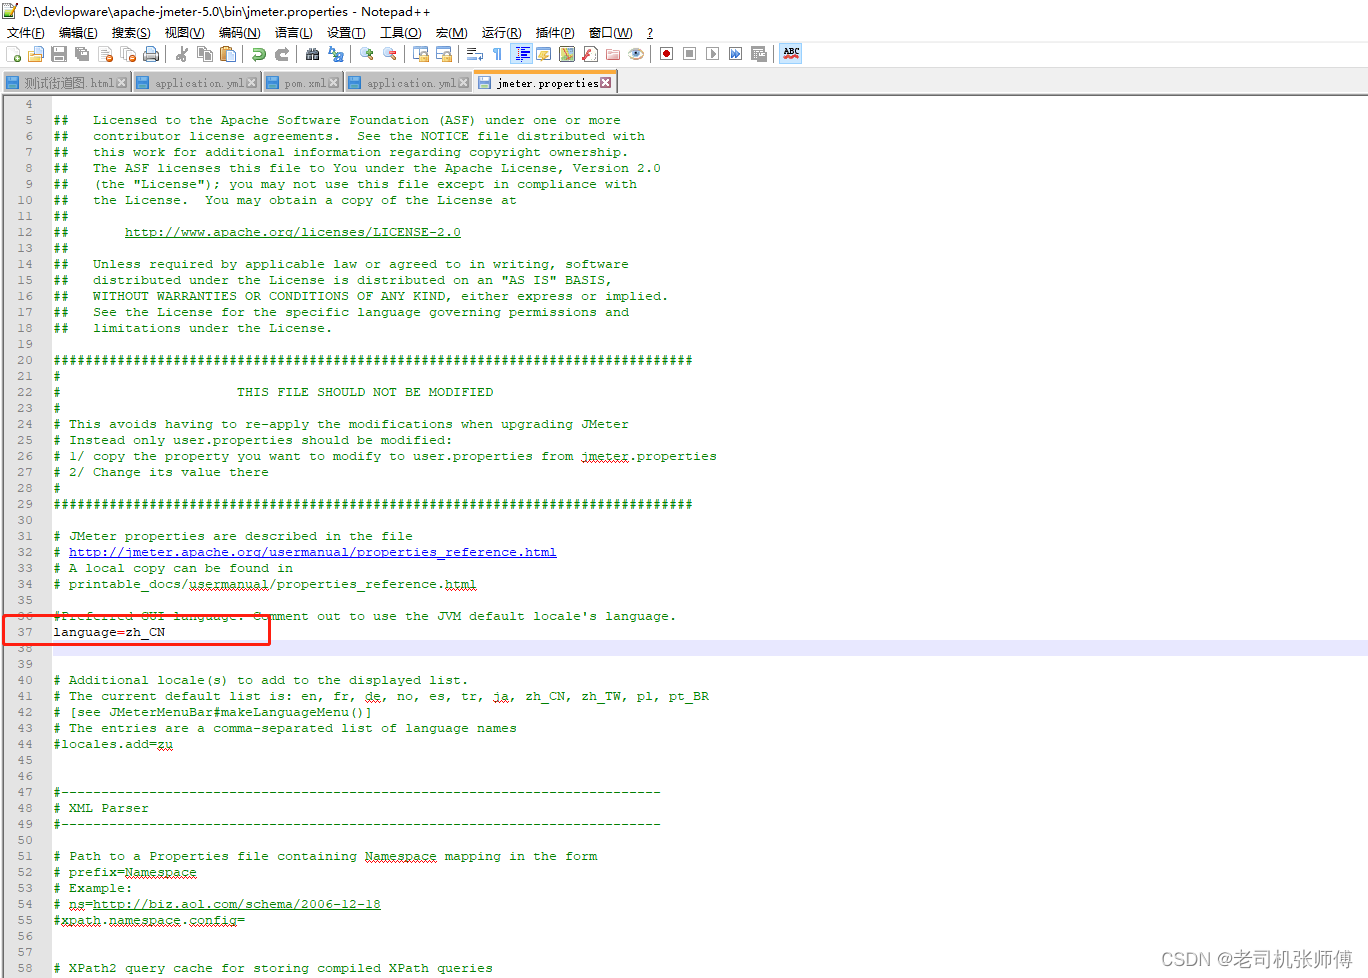Click 'THIS FILE SHOULD NOT BE MODIFIED' text
This screenshot has height=978, width=1368.
pos(365,392)
